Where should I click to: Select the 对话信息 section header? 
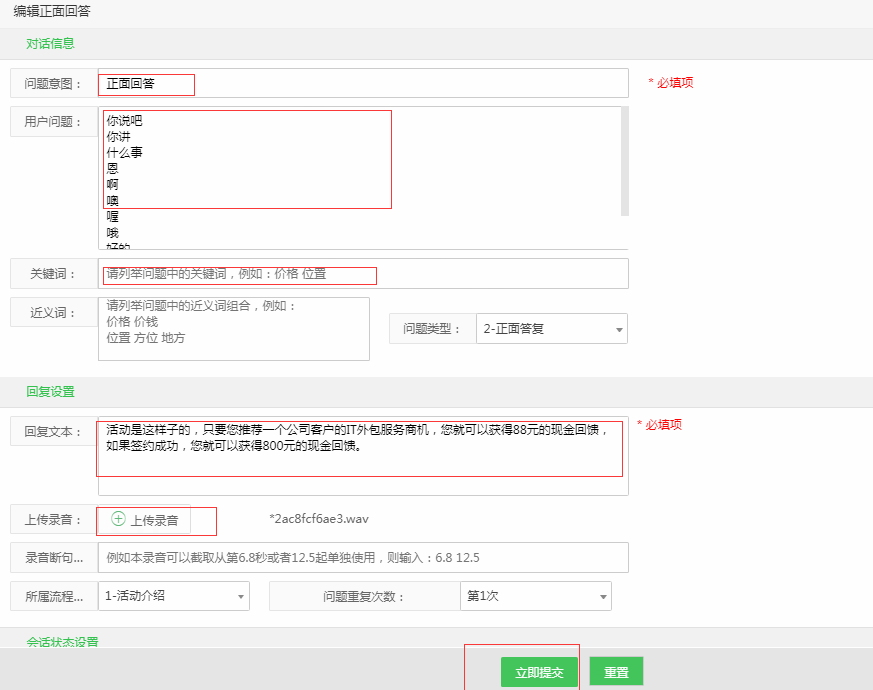tap(50, 44)
